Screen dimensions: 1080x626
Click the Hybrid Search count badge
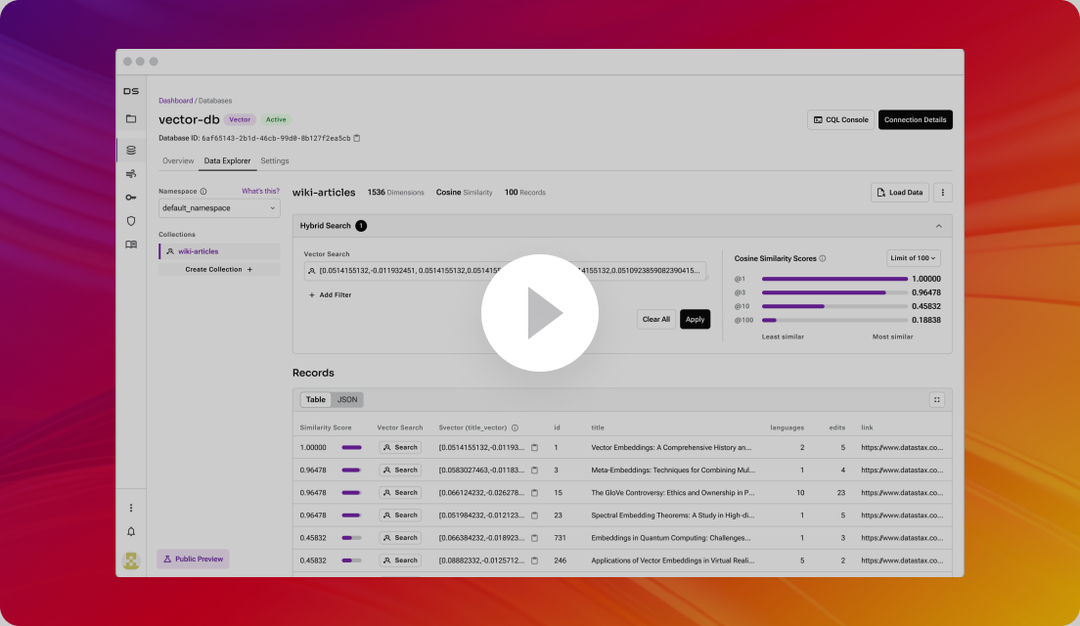tap(361, 226)
